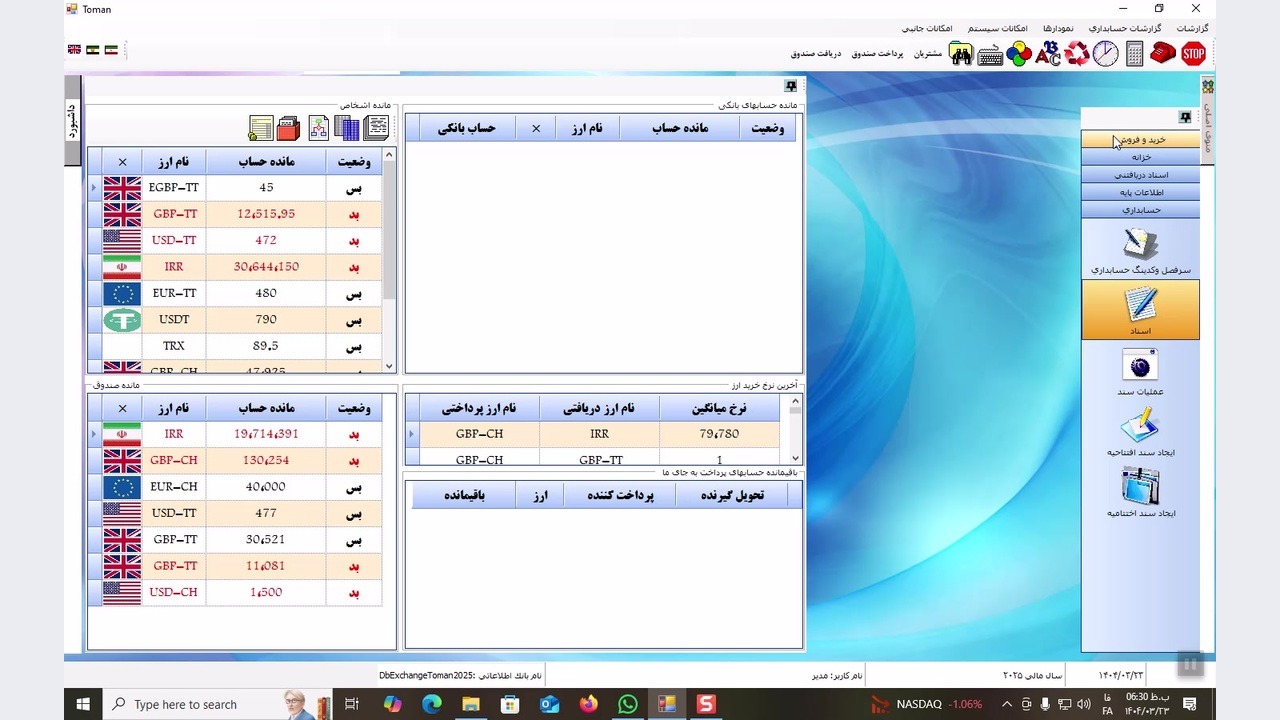Click the 19,714,391 cash box balance cell
Image resolution: width=1280 pixels, height=720 pixels.
pos(266,434)
